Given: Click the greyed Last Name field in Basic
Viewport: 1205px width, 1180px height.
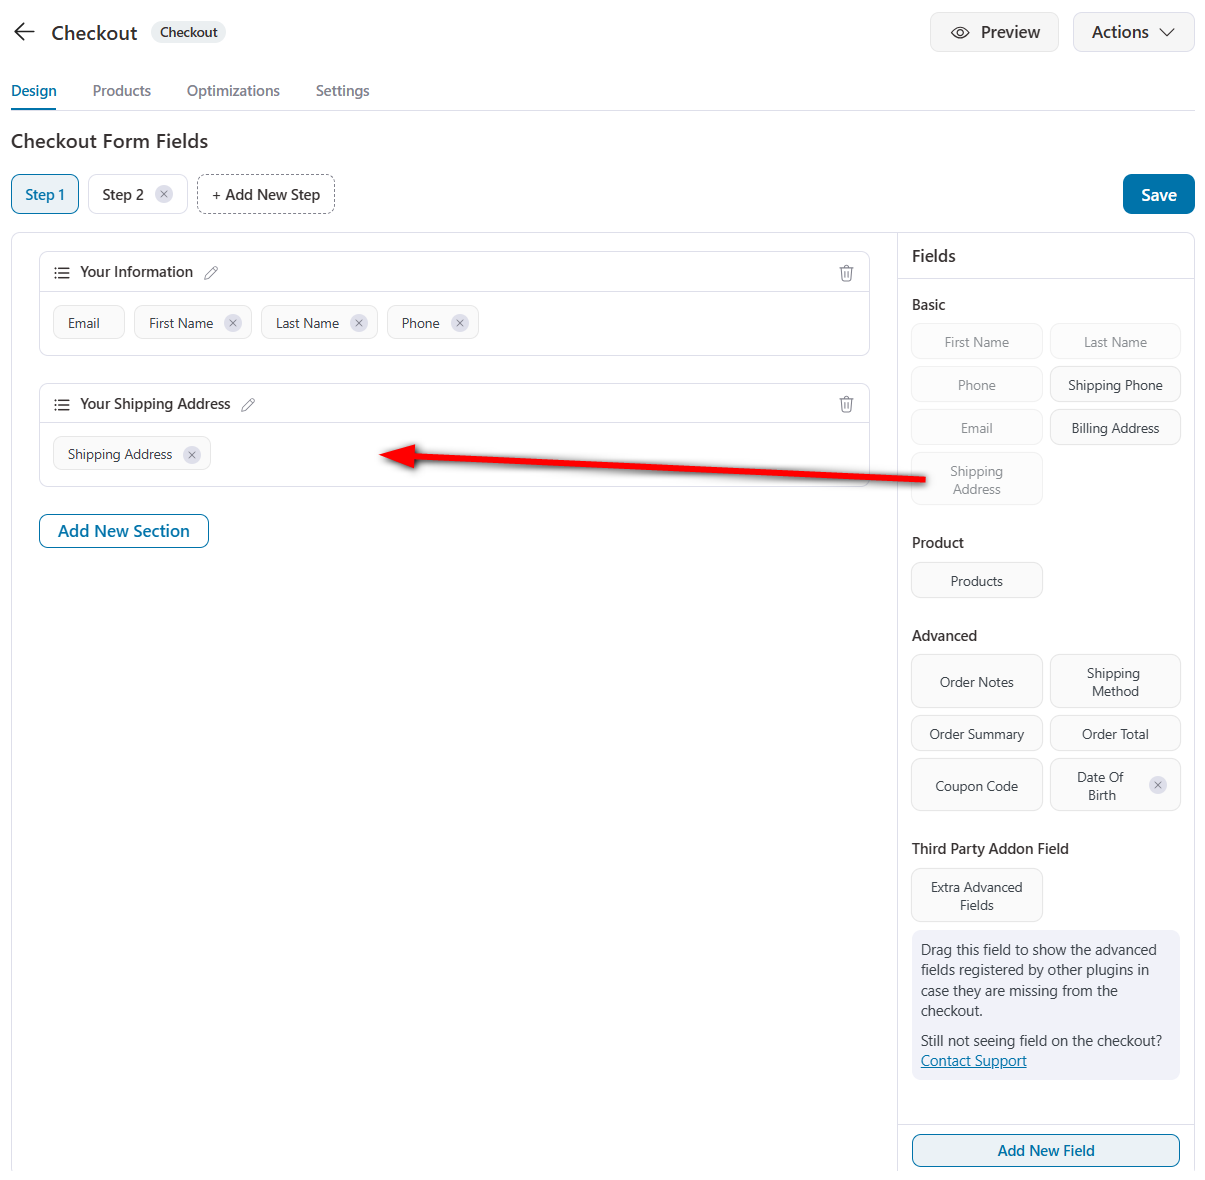Looking at the screenshot, I should click(1115, 341).
